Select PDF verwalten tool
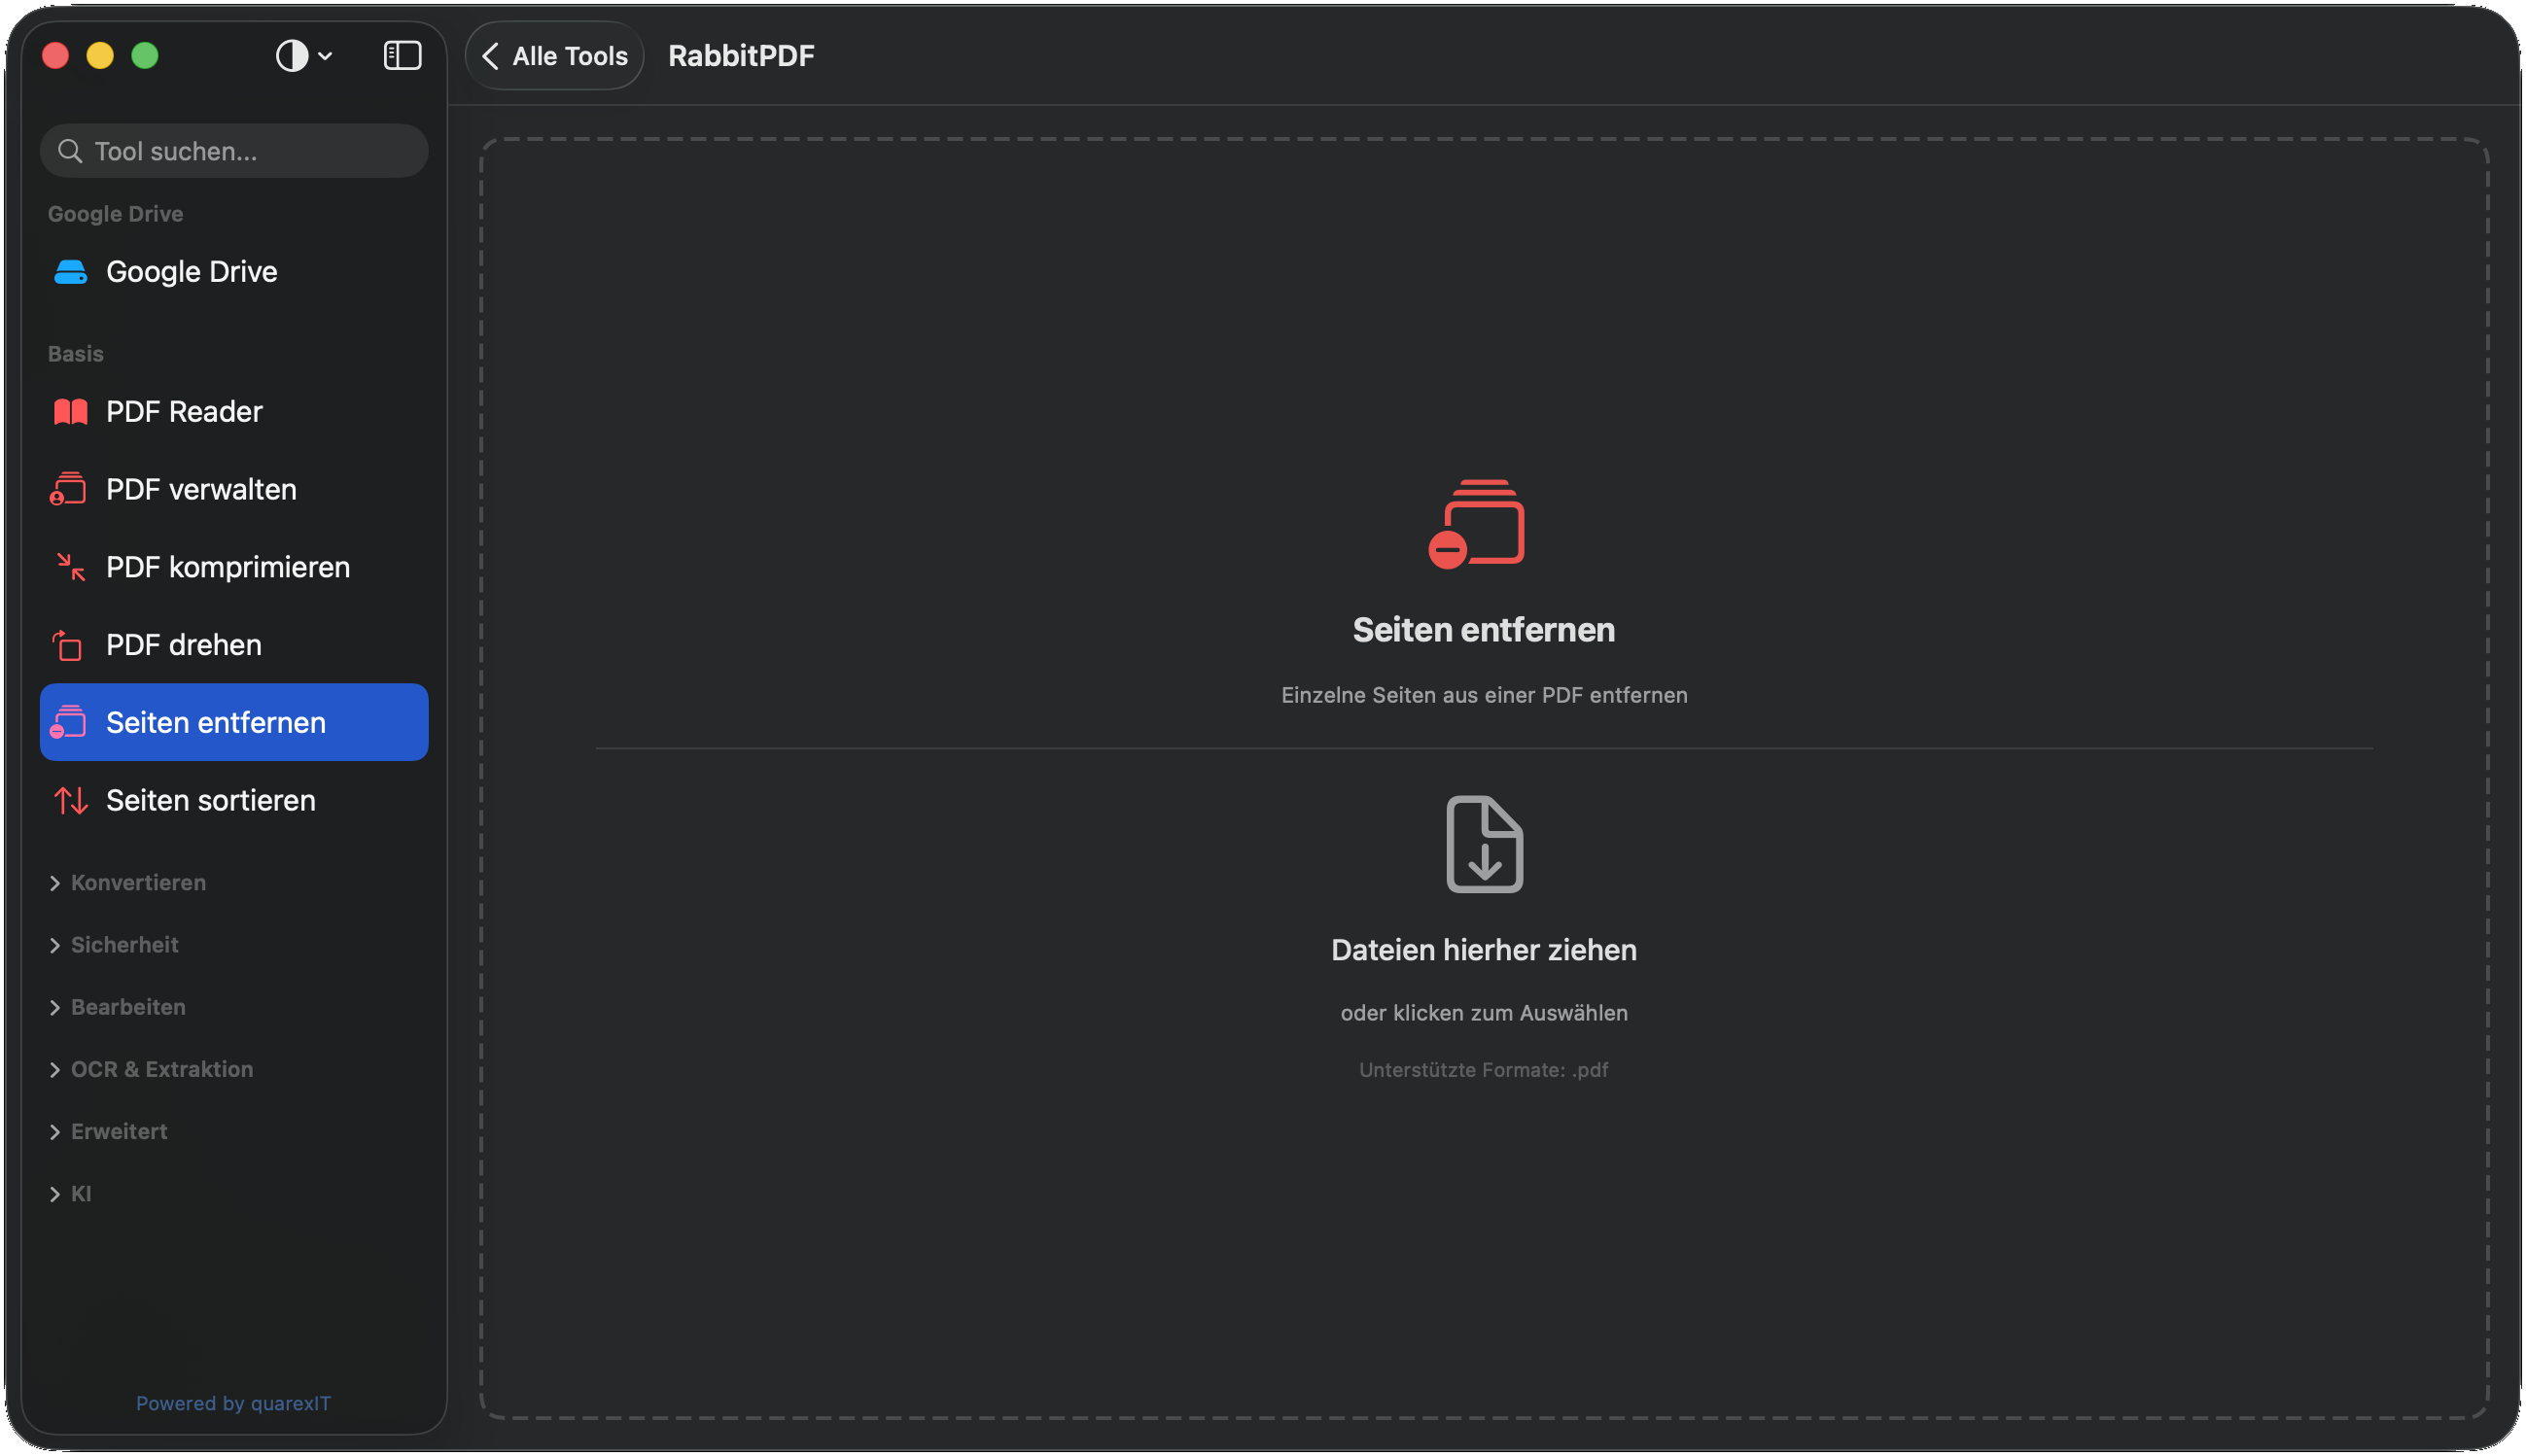The width and height of the screenshot is (2526, 1456). (x=234, y=489)
